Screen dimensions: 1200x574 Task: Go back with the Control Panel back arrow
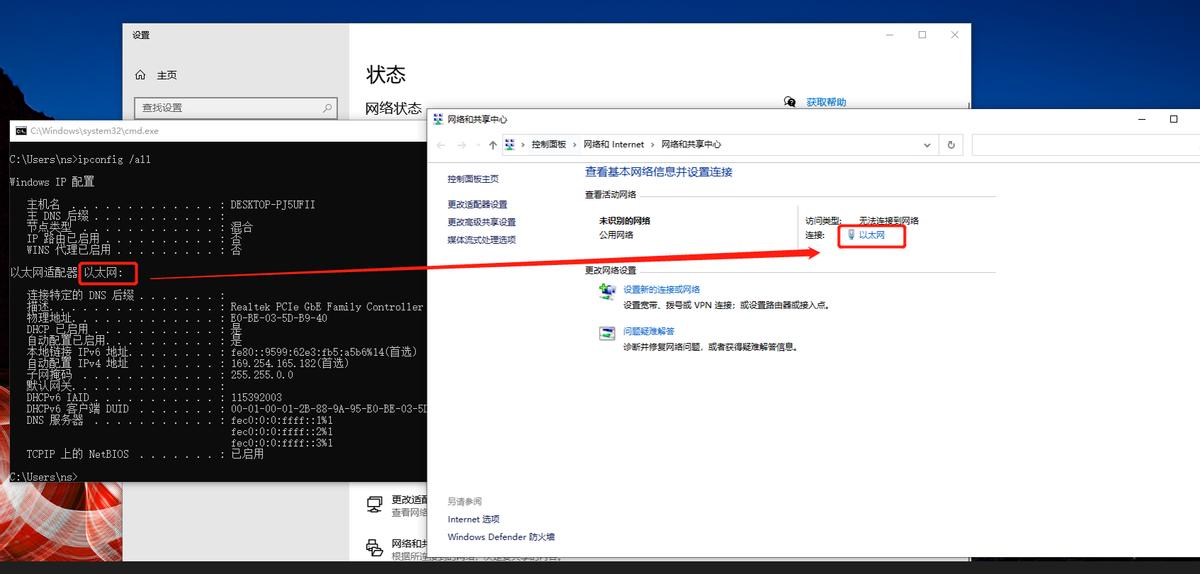pos(443,145)
